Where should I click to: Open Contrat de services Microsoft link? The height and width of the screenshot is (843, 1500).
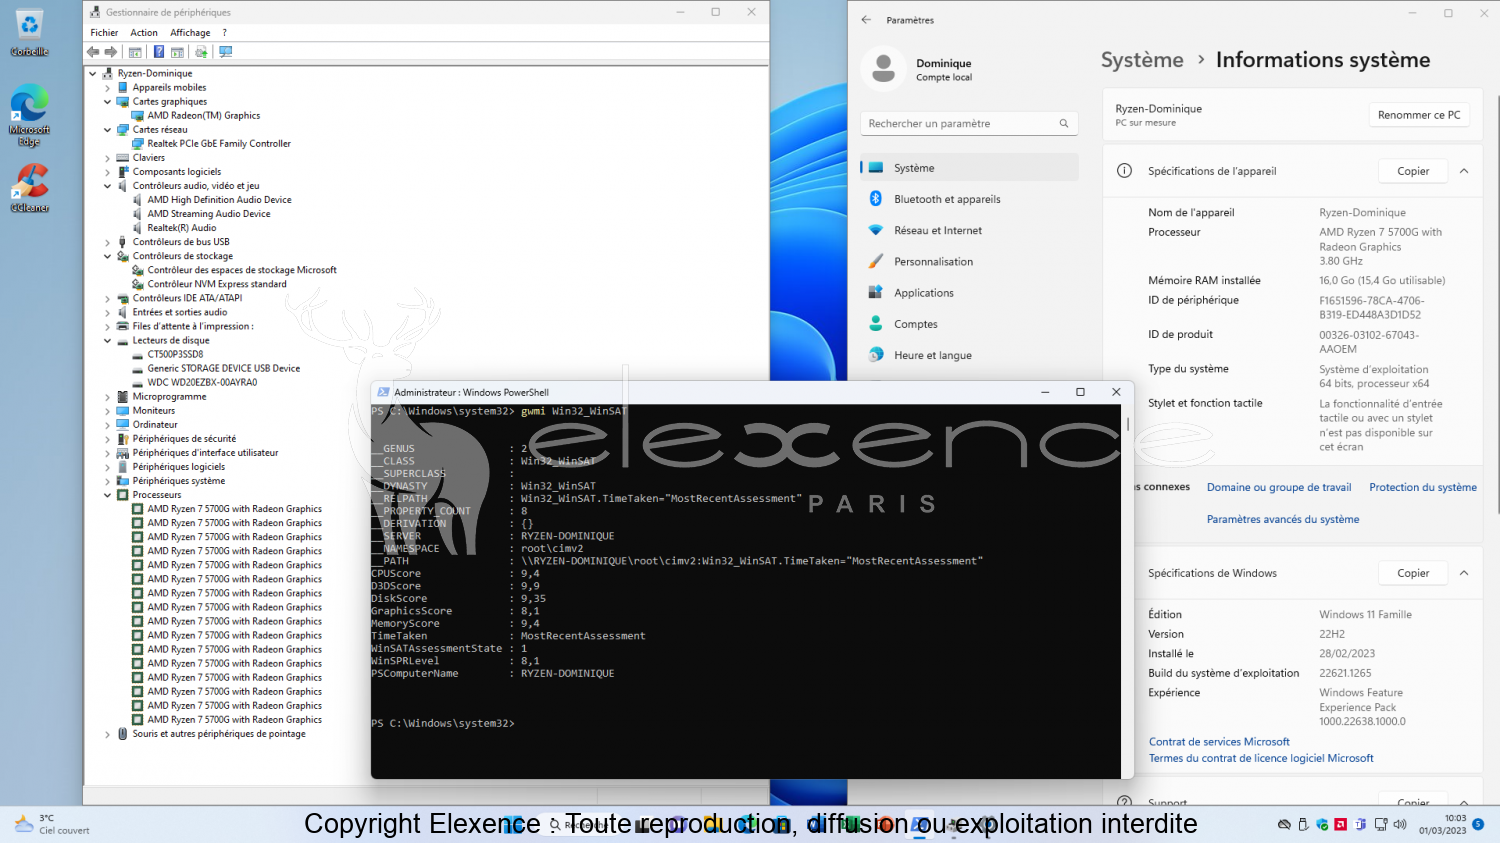[1219, 742]
